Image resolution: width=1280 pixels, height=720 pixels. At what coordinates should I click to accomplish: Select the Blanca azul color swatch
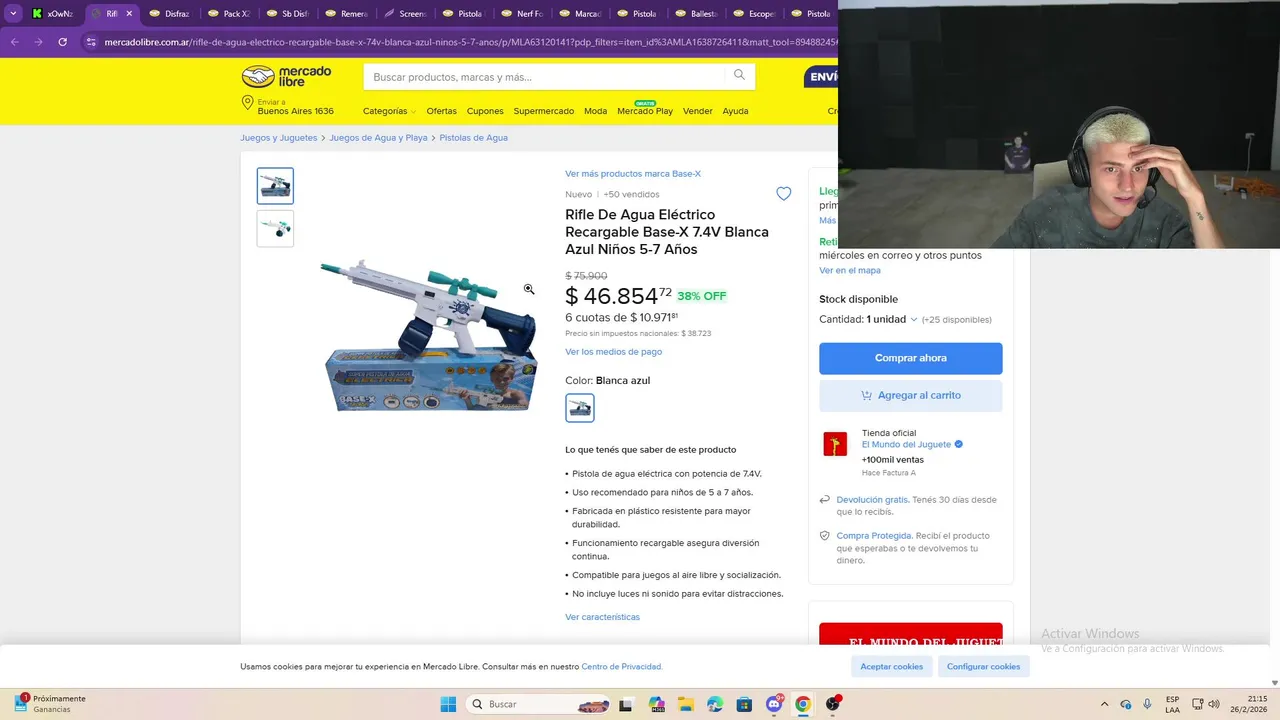[x=580, y=408]
